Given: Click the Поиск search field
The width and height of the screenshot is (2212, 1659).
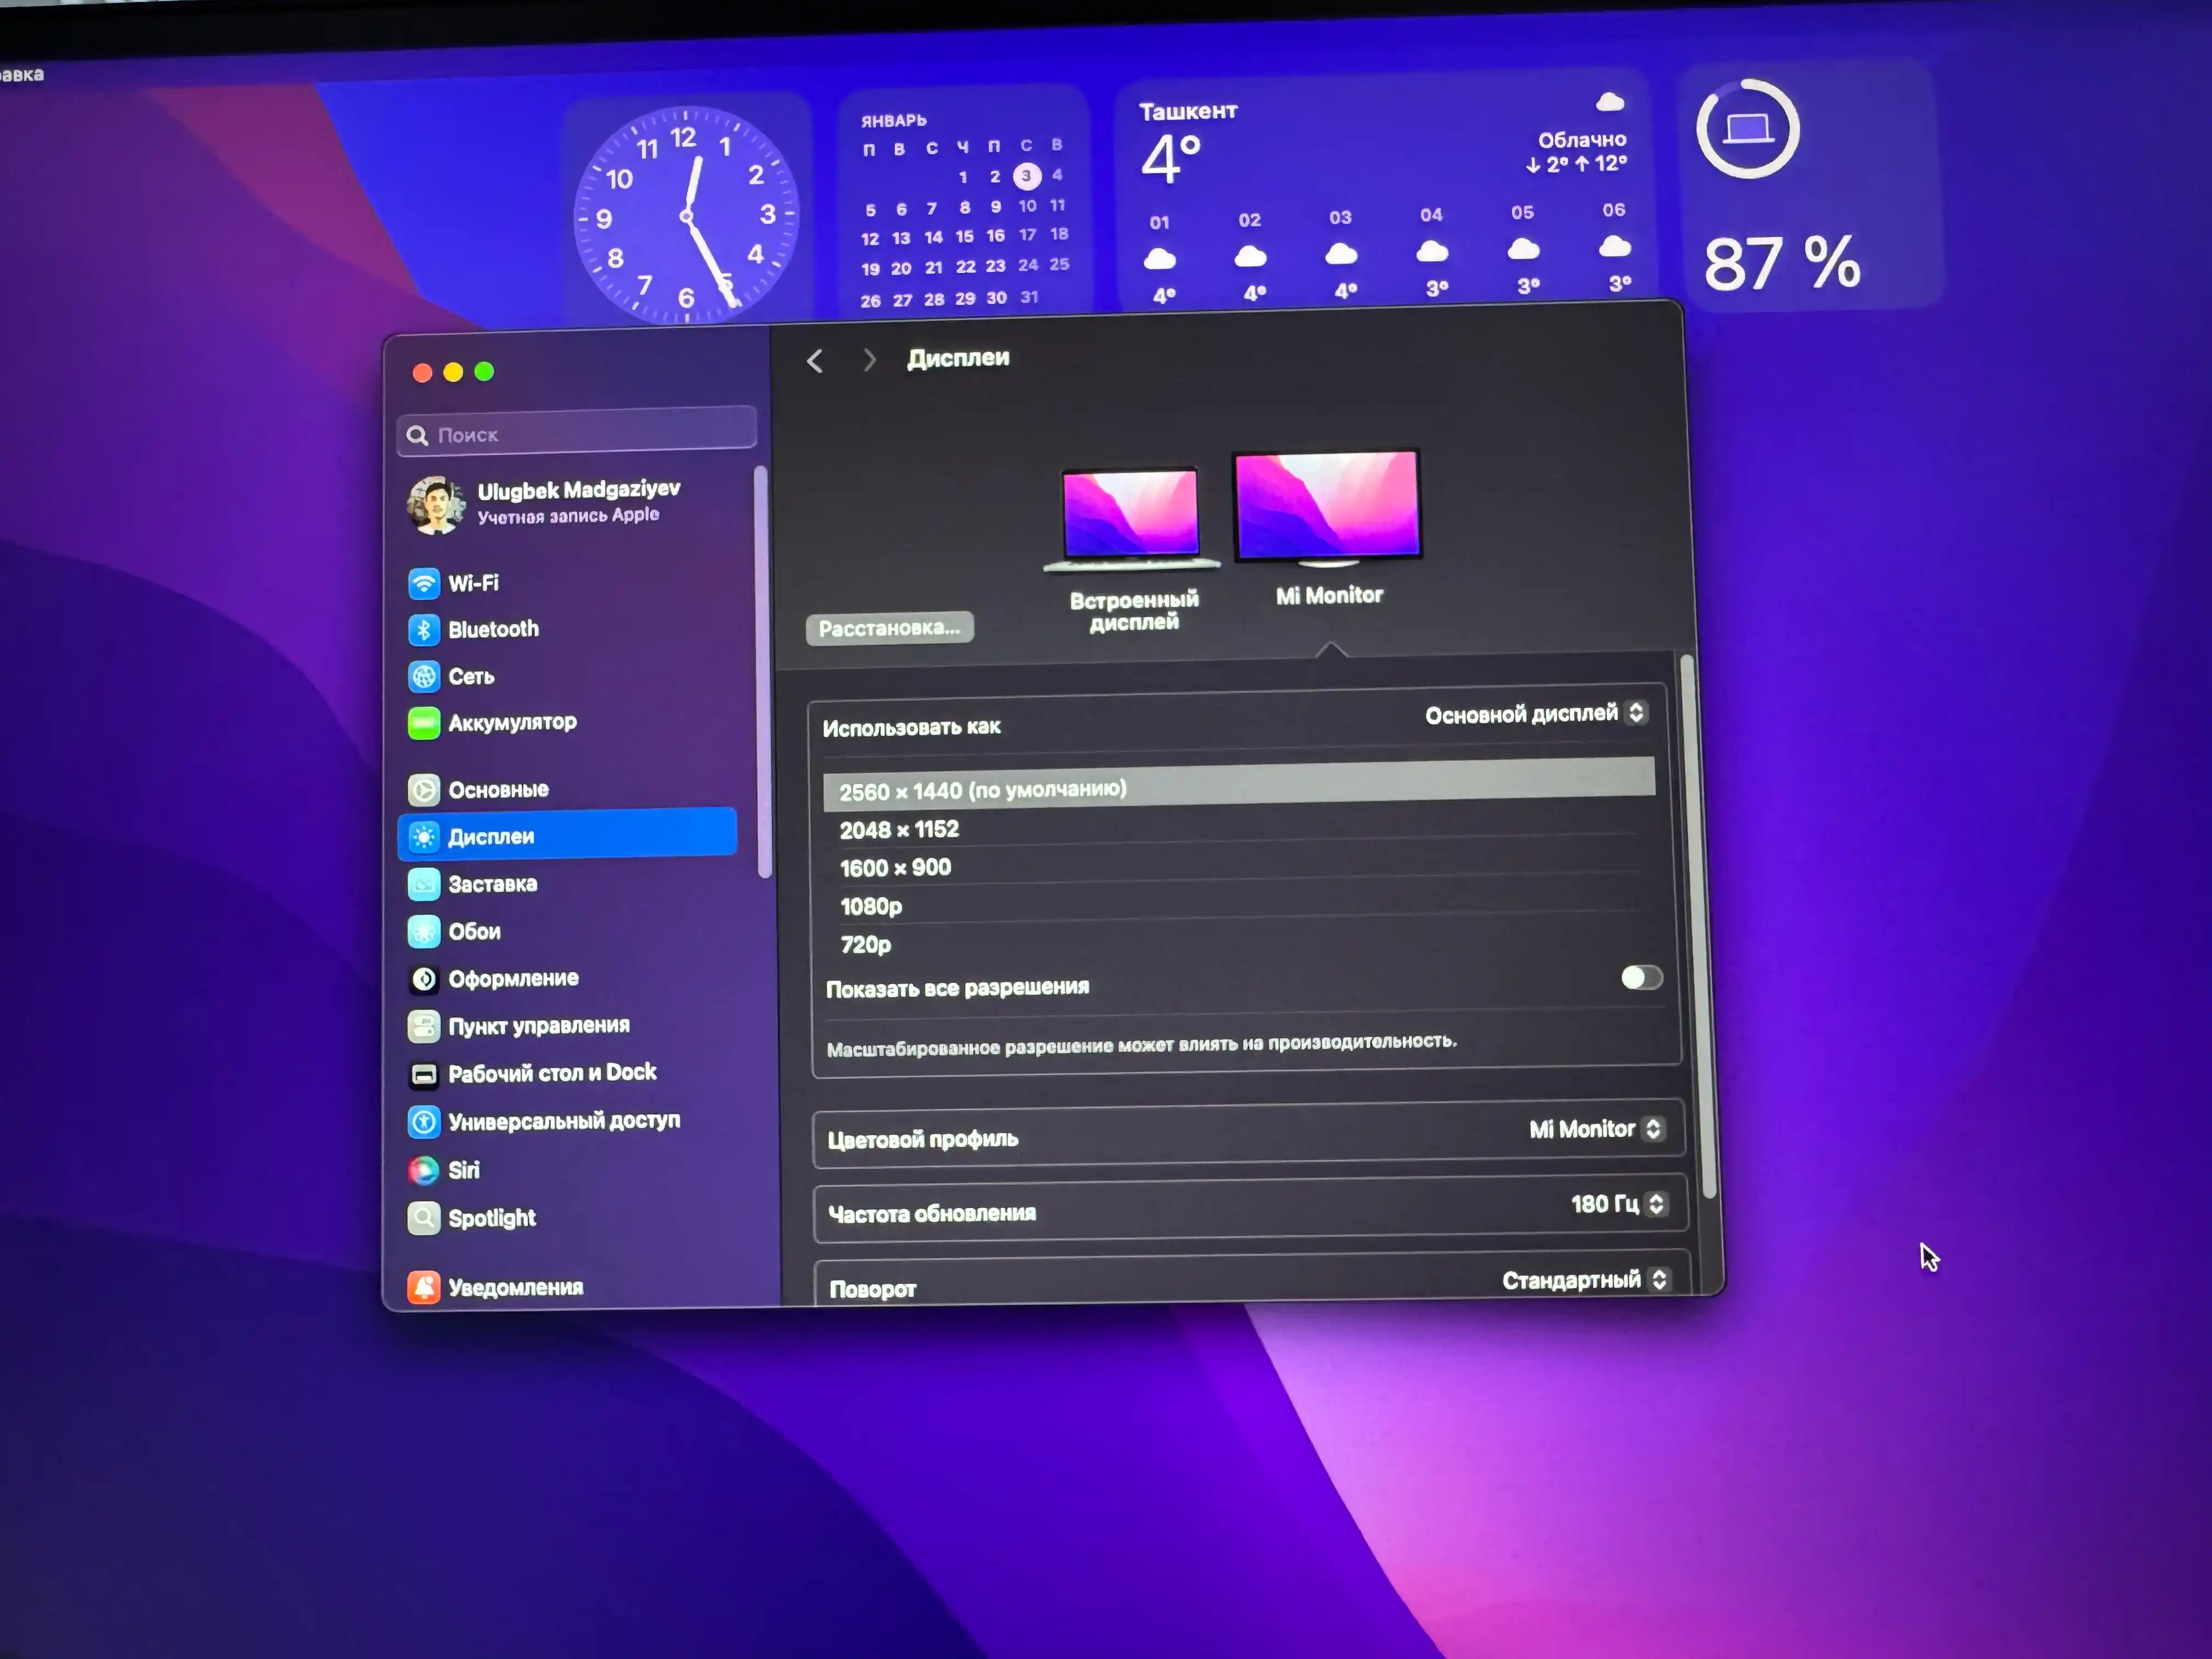Looking at the screenshot, I should (x=576, y=433).
